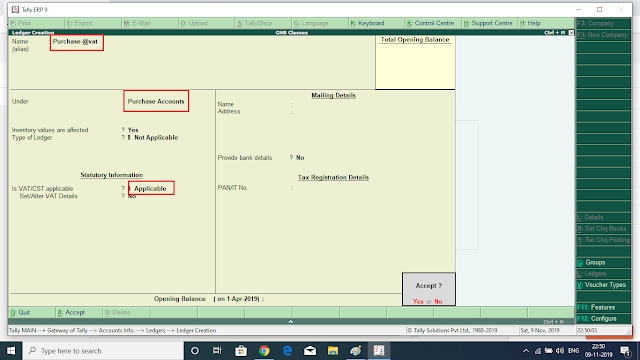Open F12: Configure button
Viewport: 640px width, 360px height.
603,318
